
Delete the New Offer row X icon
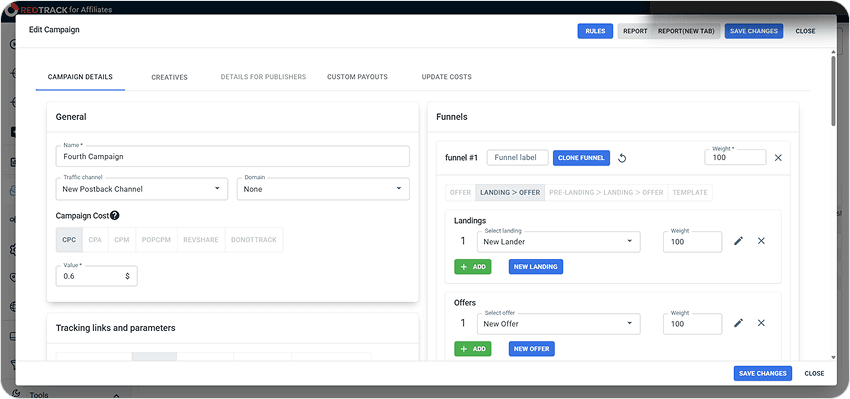pos(761,323)
